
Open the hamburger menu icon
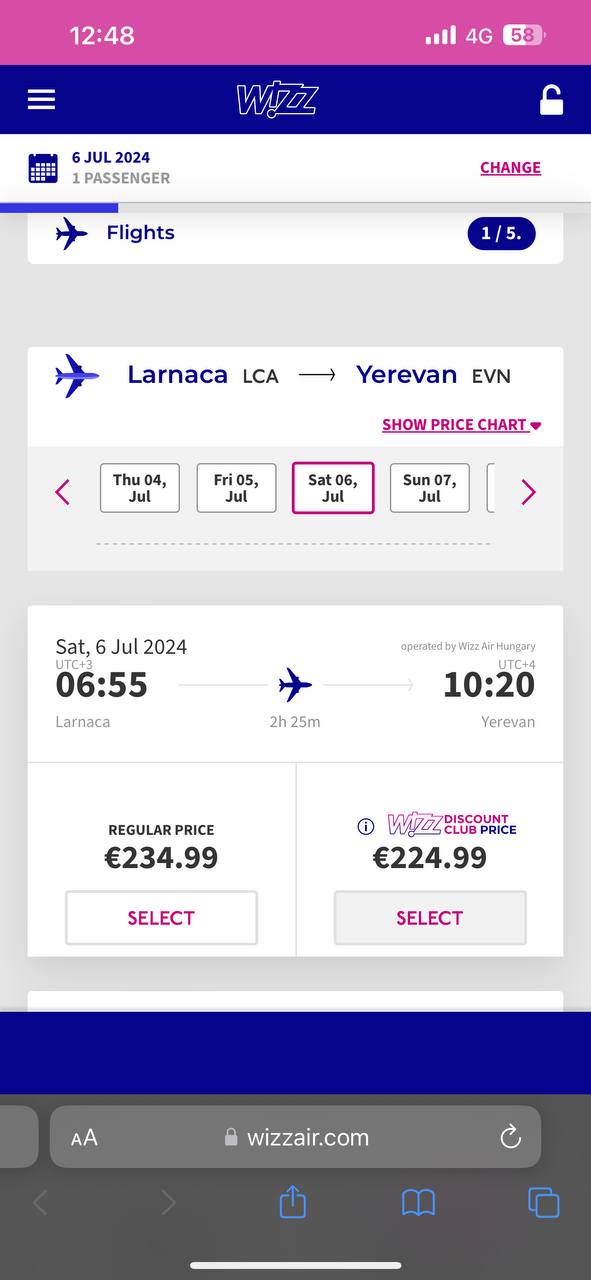[x=41, y=99]
